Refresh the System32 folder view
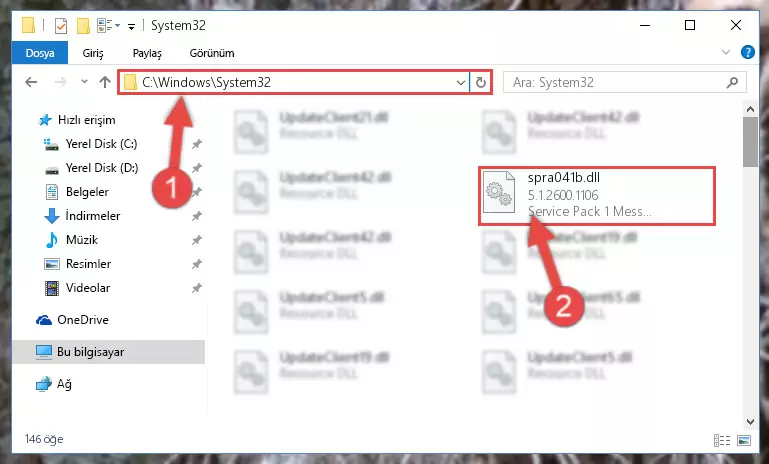This screenshot has width=769, height=464. click(481, 82)
